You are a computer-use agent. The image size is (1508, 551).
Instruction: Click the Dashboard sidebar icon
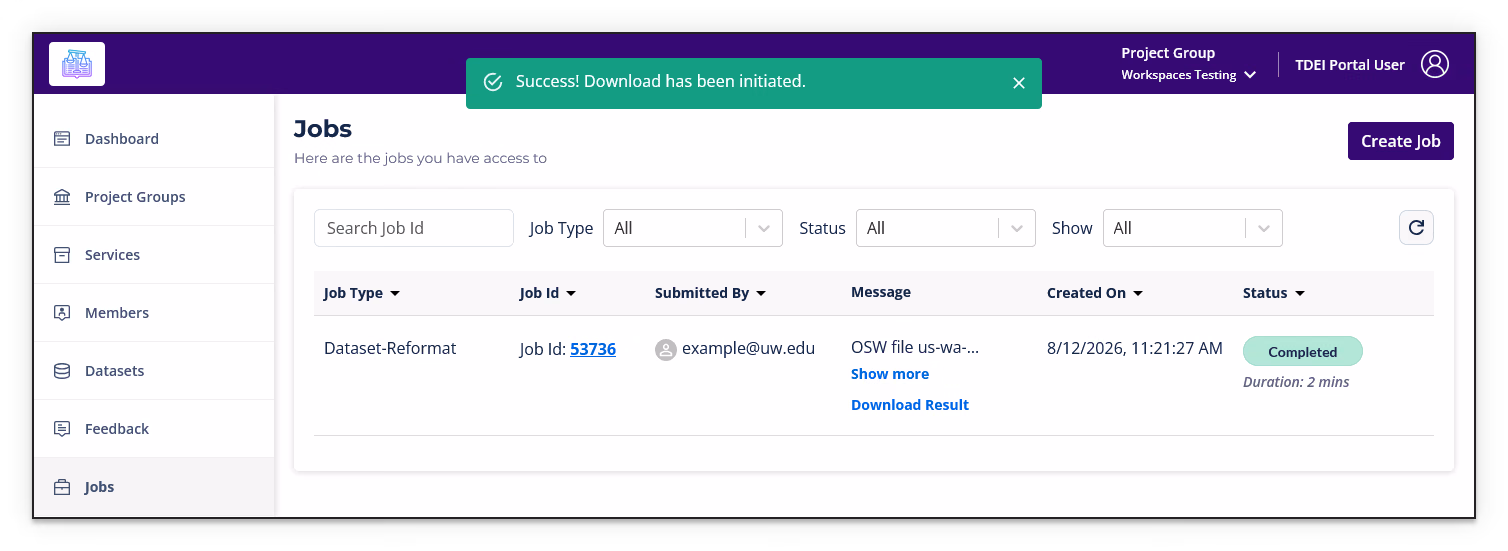tap(62, 139)
